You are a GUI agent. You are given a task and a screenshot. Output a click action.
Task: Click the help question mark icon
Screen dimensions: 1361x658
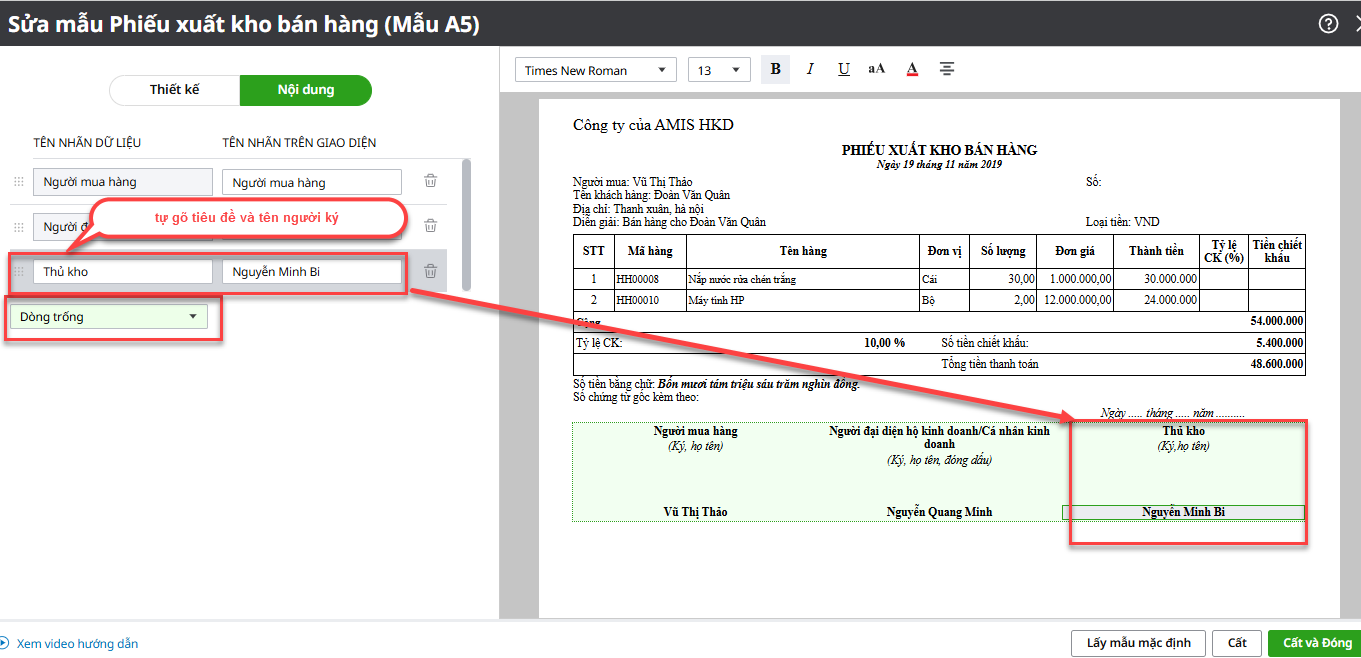pos(1328,24)
